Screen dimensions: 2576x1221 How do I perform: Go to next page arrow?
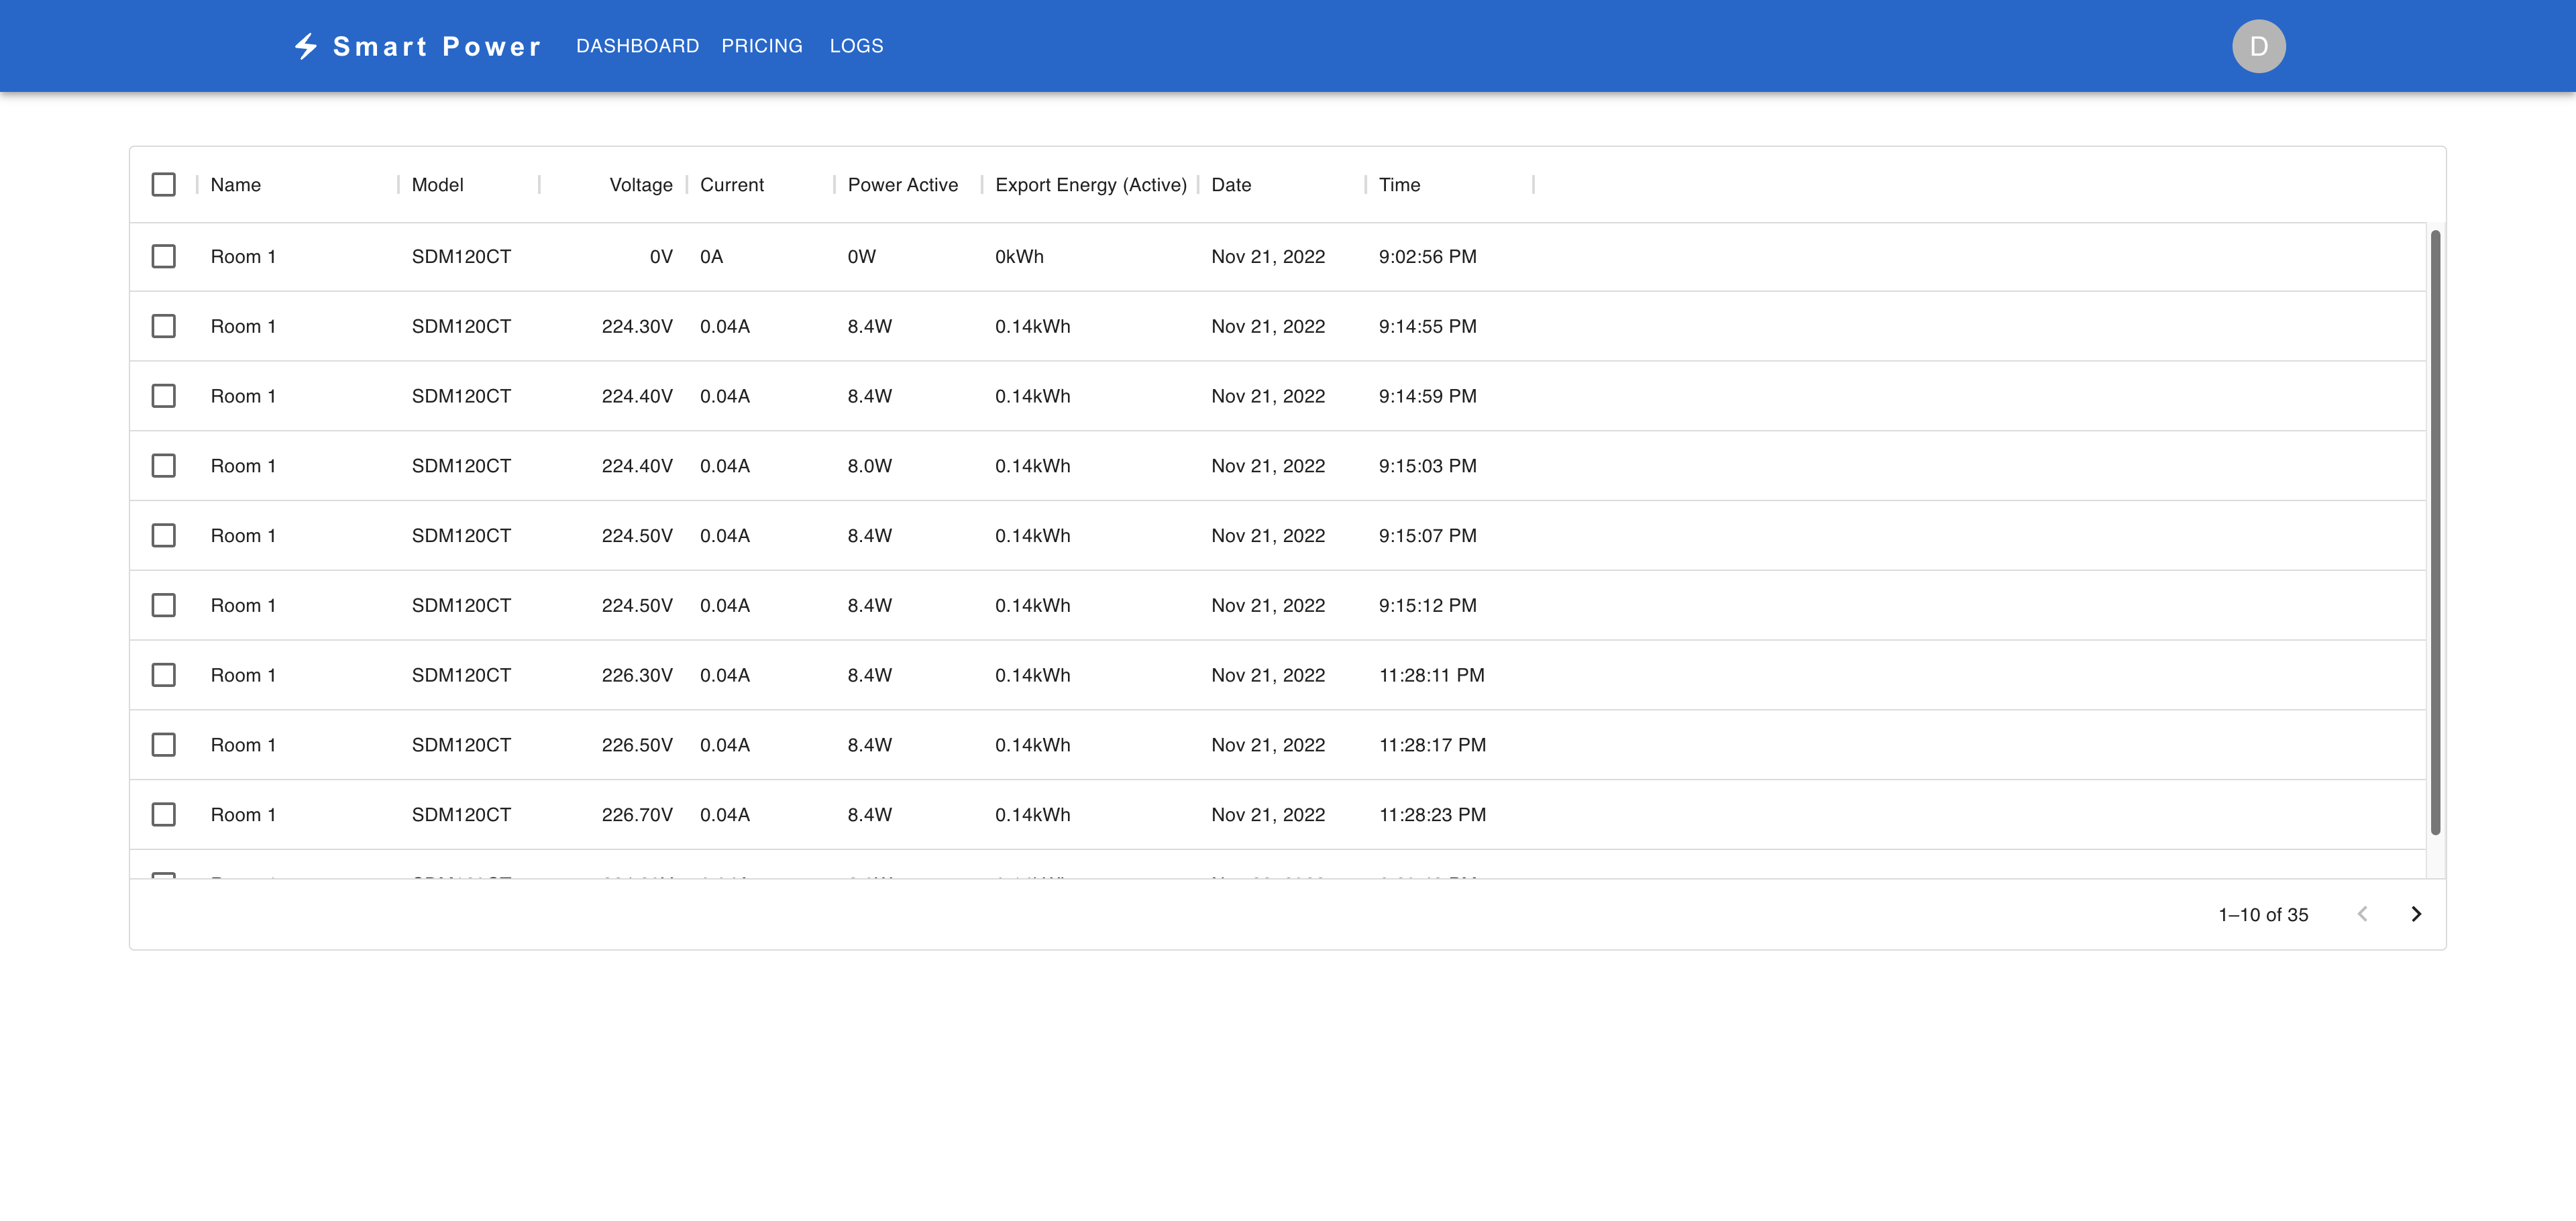click(2416, 914)
